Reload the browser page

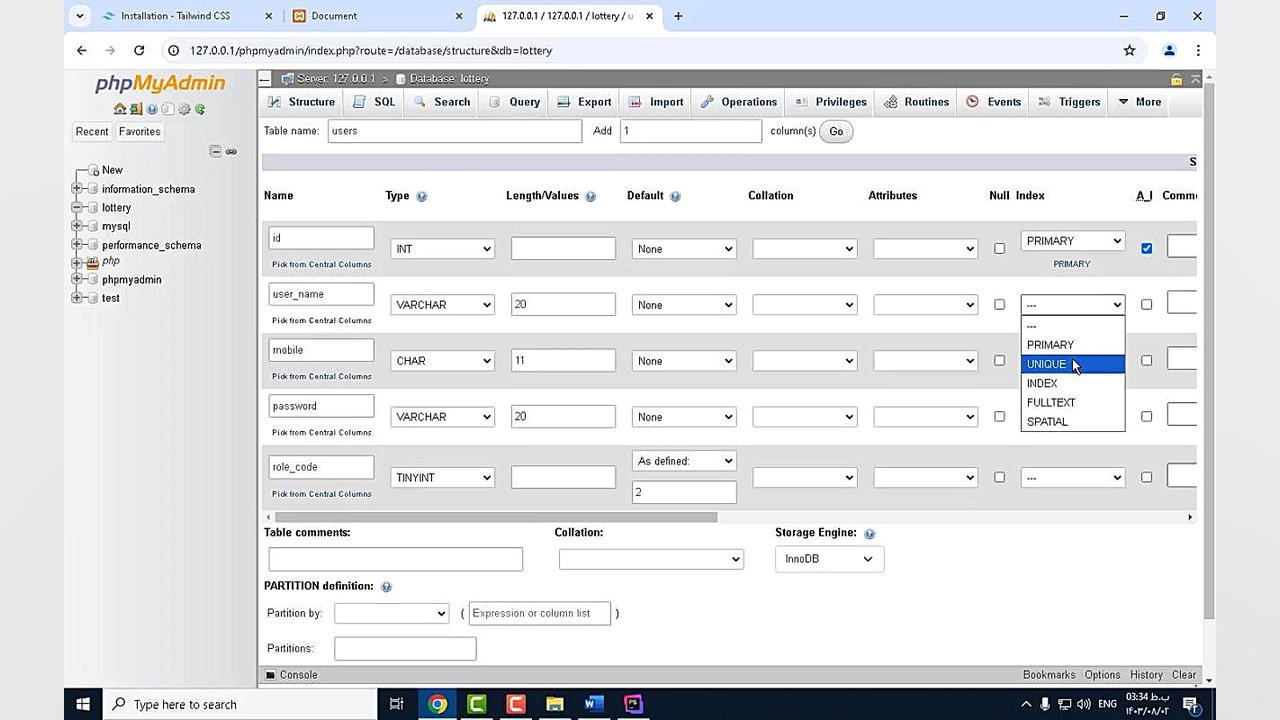(139, 50)
